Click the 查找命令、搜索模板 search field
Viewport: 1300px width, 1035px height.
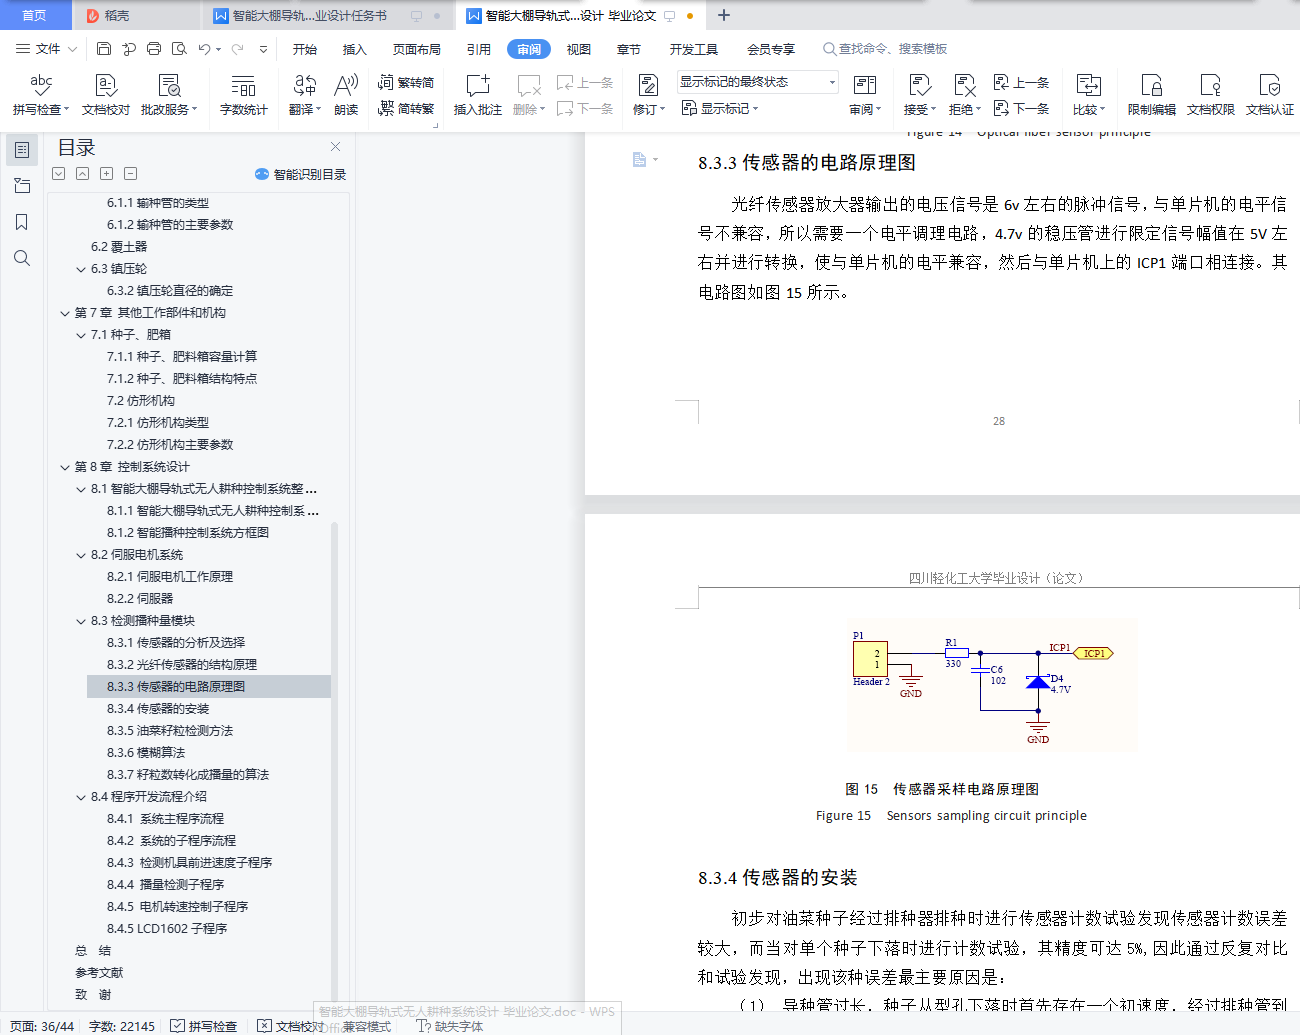[885, 49]
